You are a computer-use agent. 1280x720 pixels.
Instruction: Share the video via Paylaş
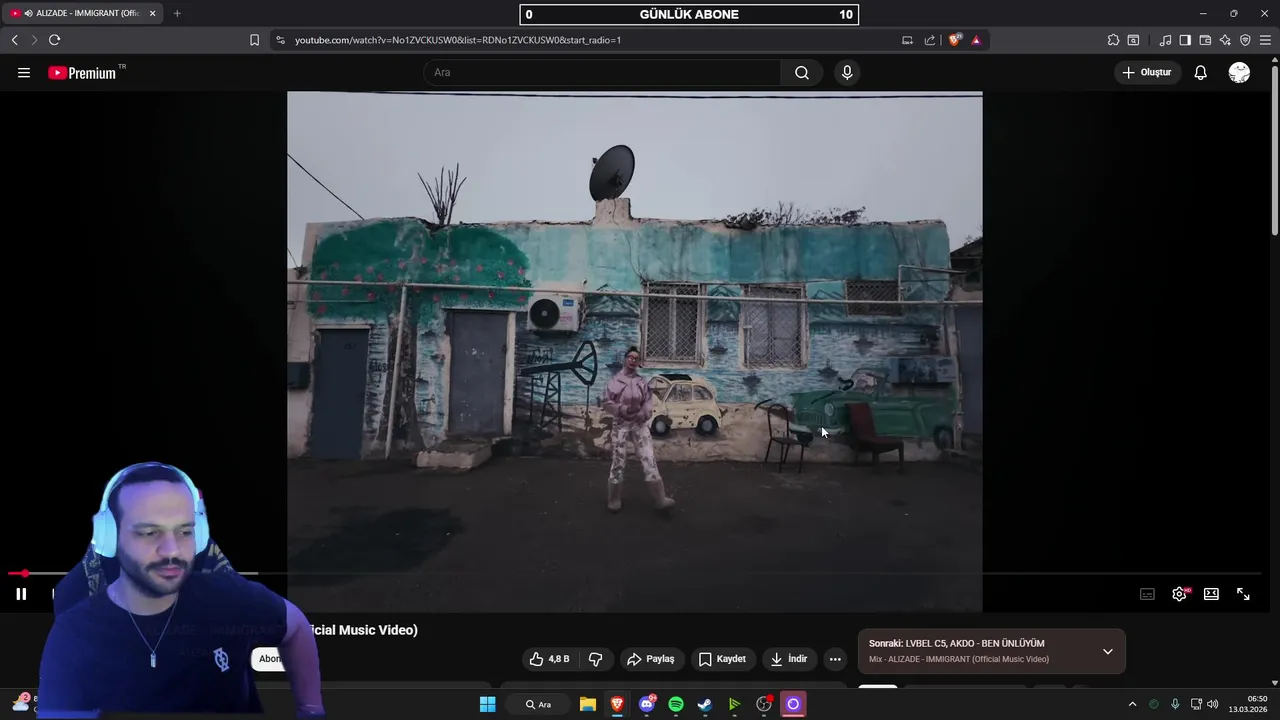pyautogui.click(x=650, y=659)
